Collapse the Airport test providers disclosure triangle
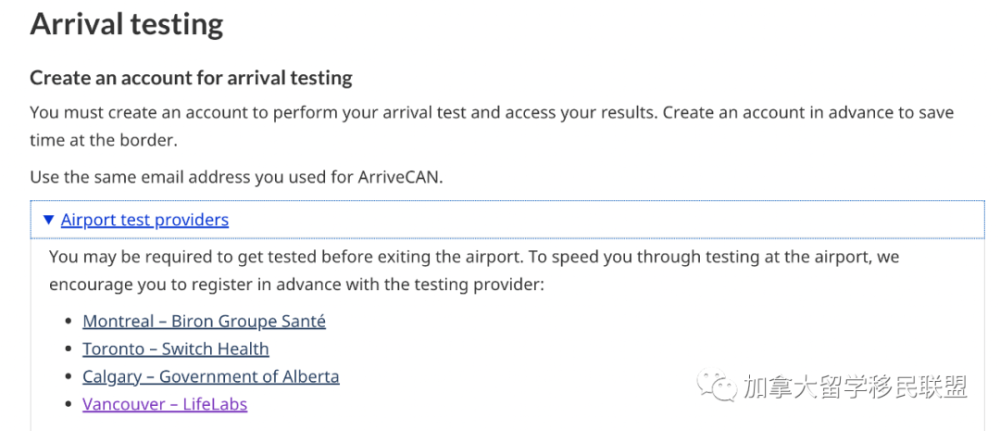 [48, 221]
